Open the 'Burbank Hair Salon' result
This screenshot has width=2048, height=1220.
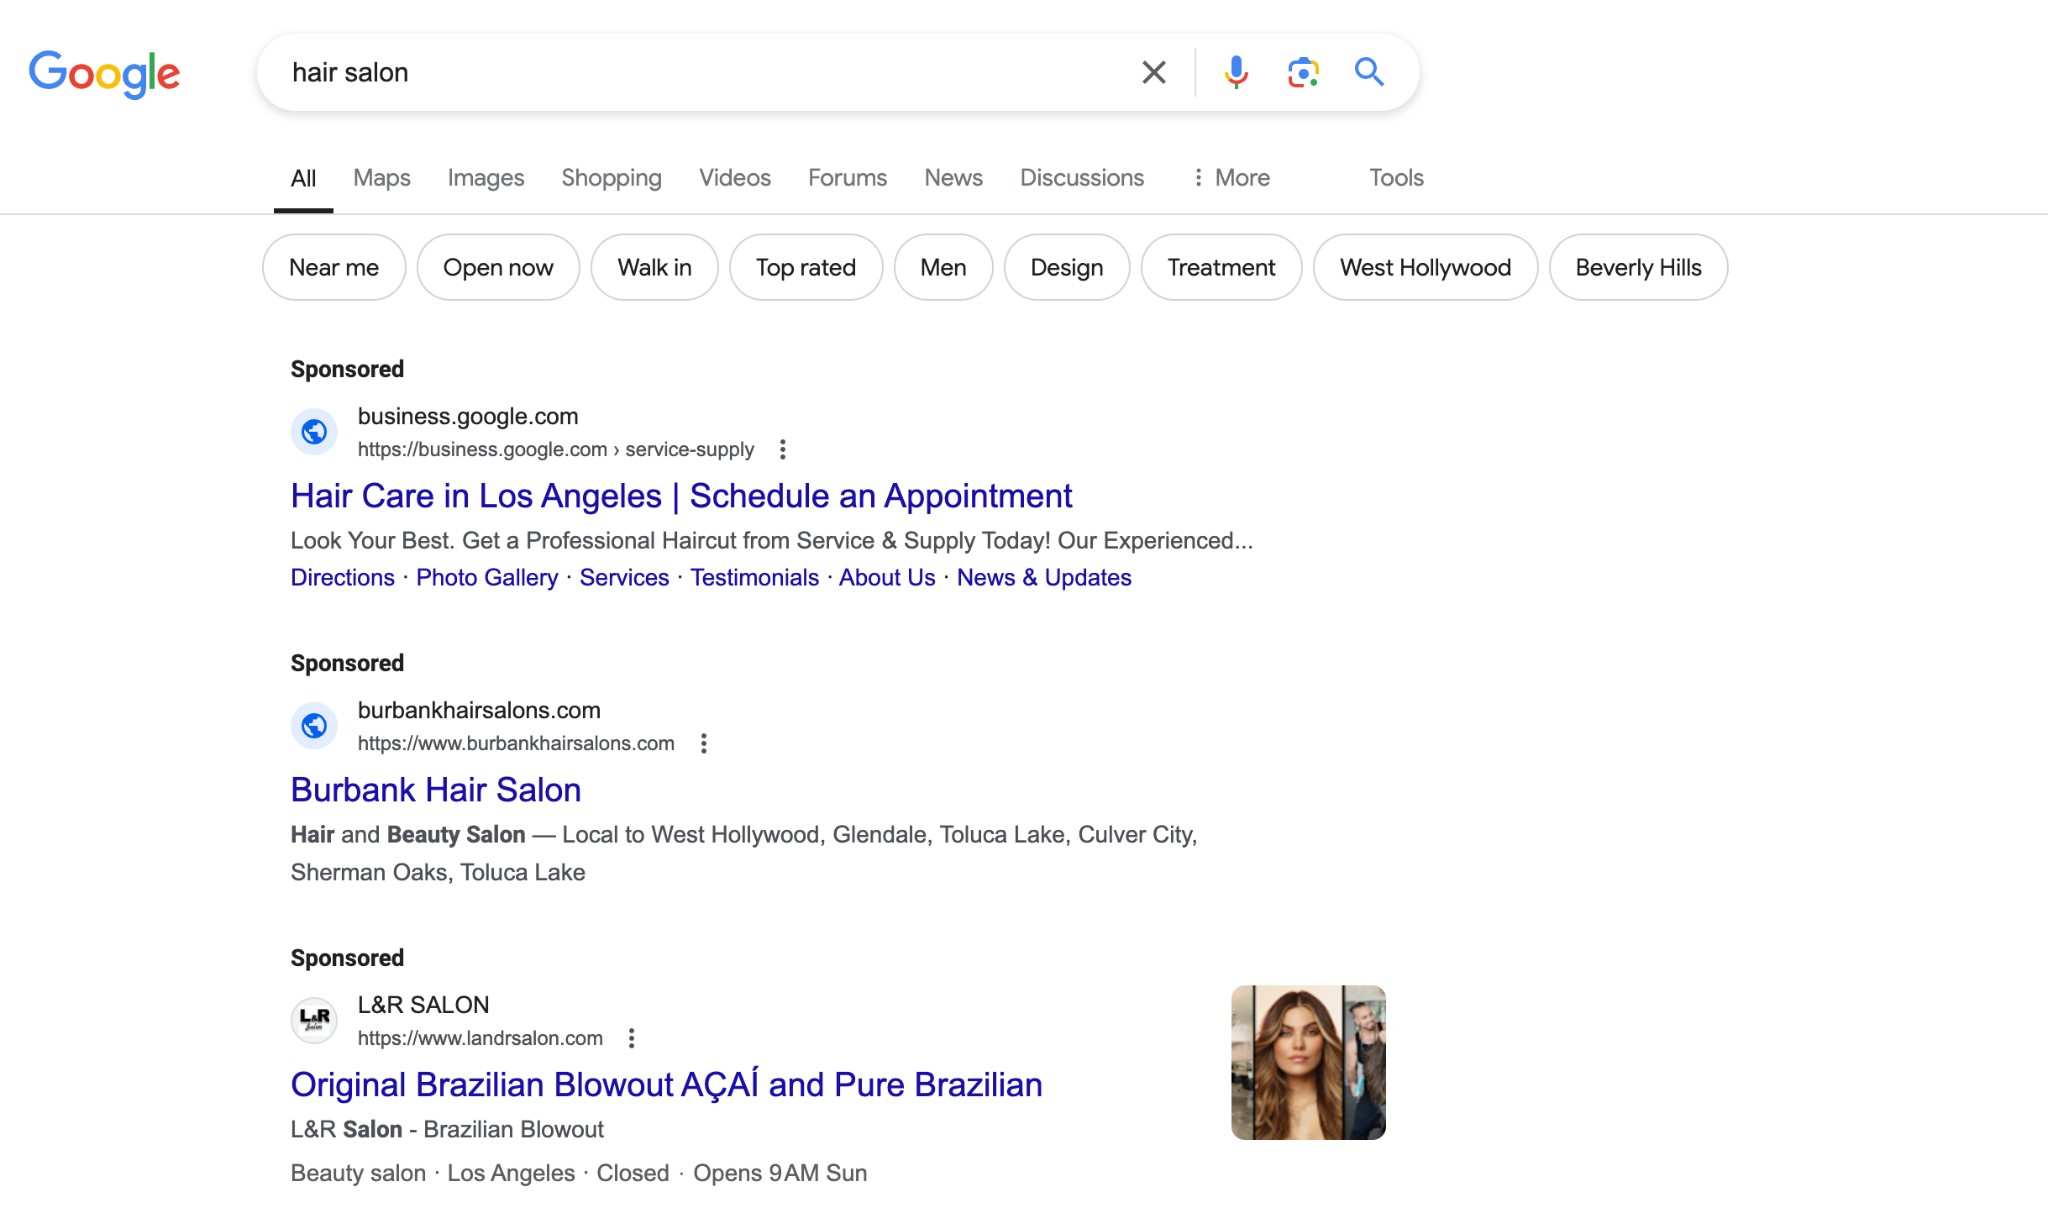coord(436,790)
